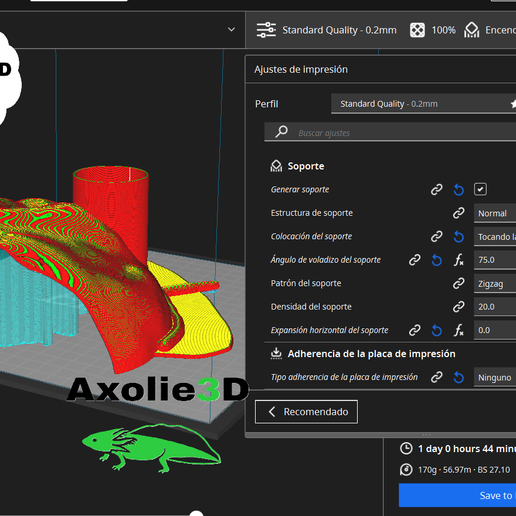Click the infill percentage icon beside 100%
This screenshot has height=516, width=516.
417,30
